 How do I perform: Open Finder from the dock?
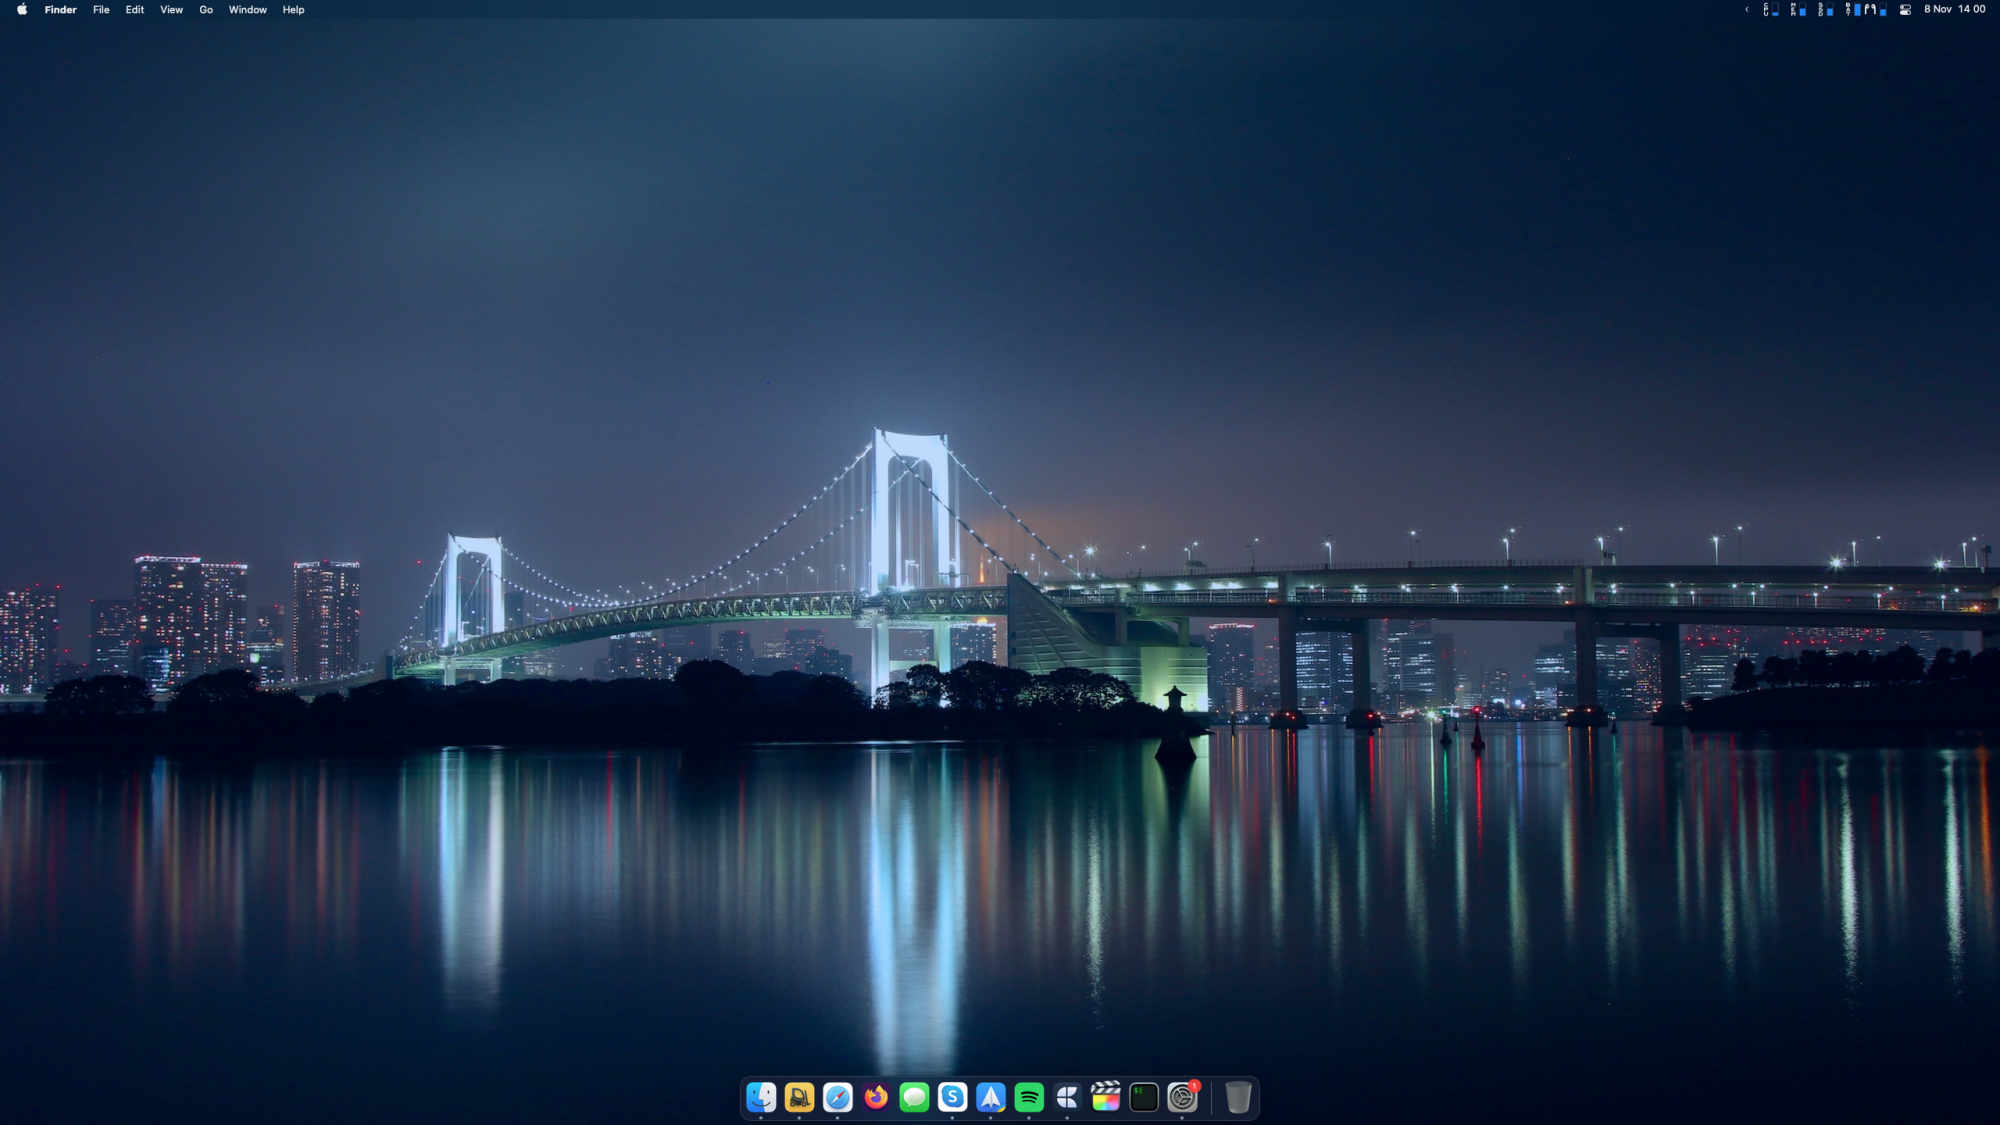tap(761, 1097)
